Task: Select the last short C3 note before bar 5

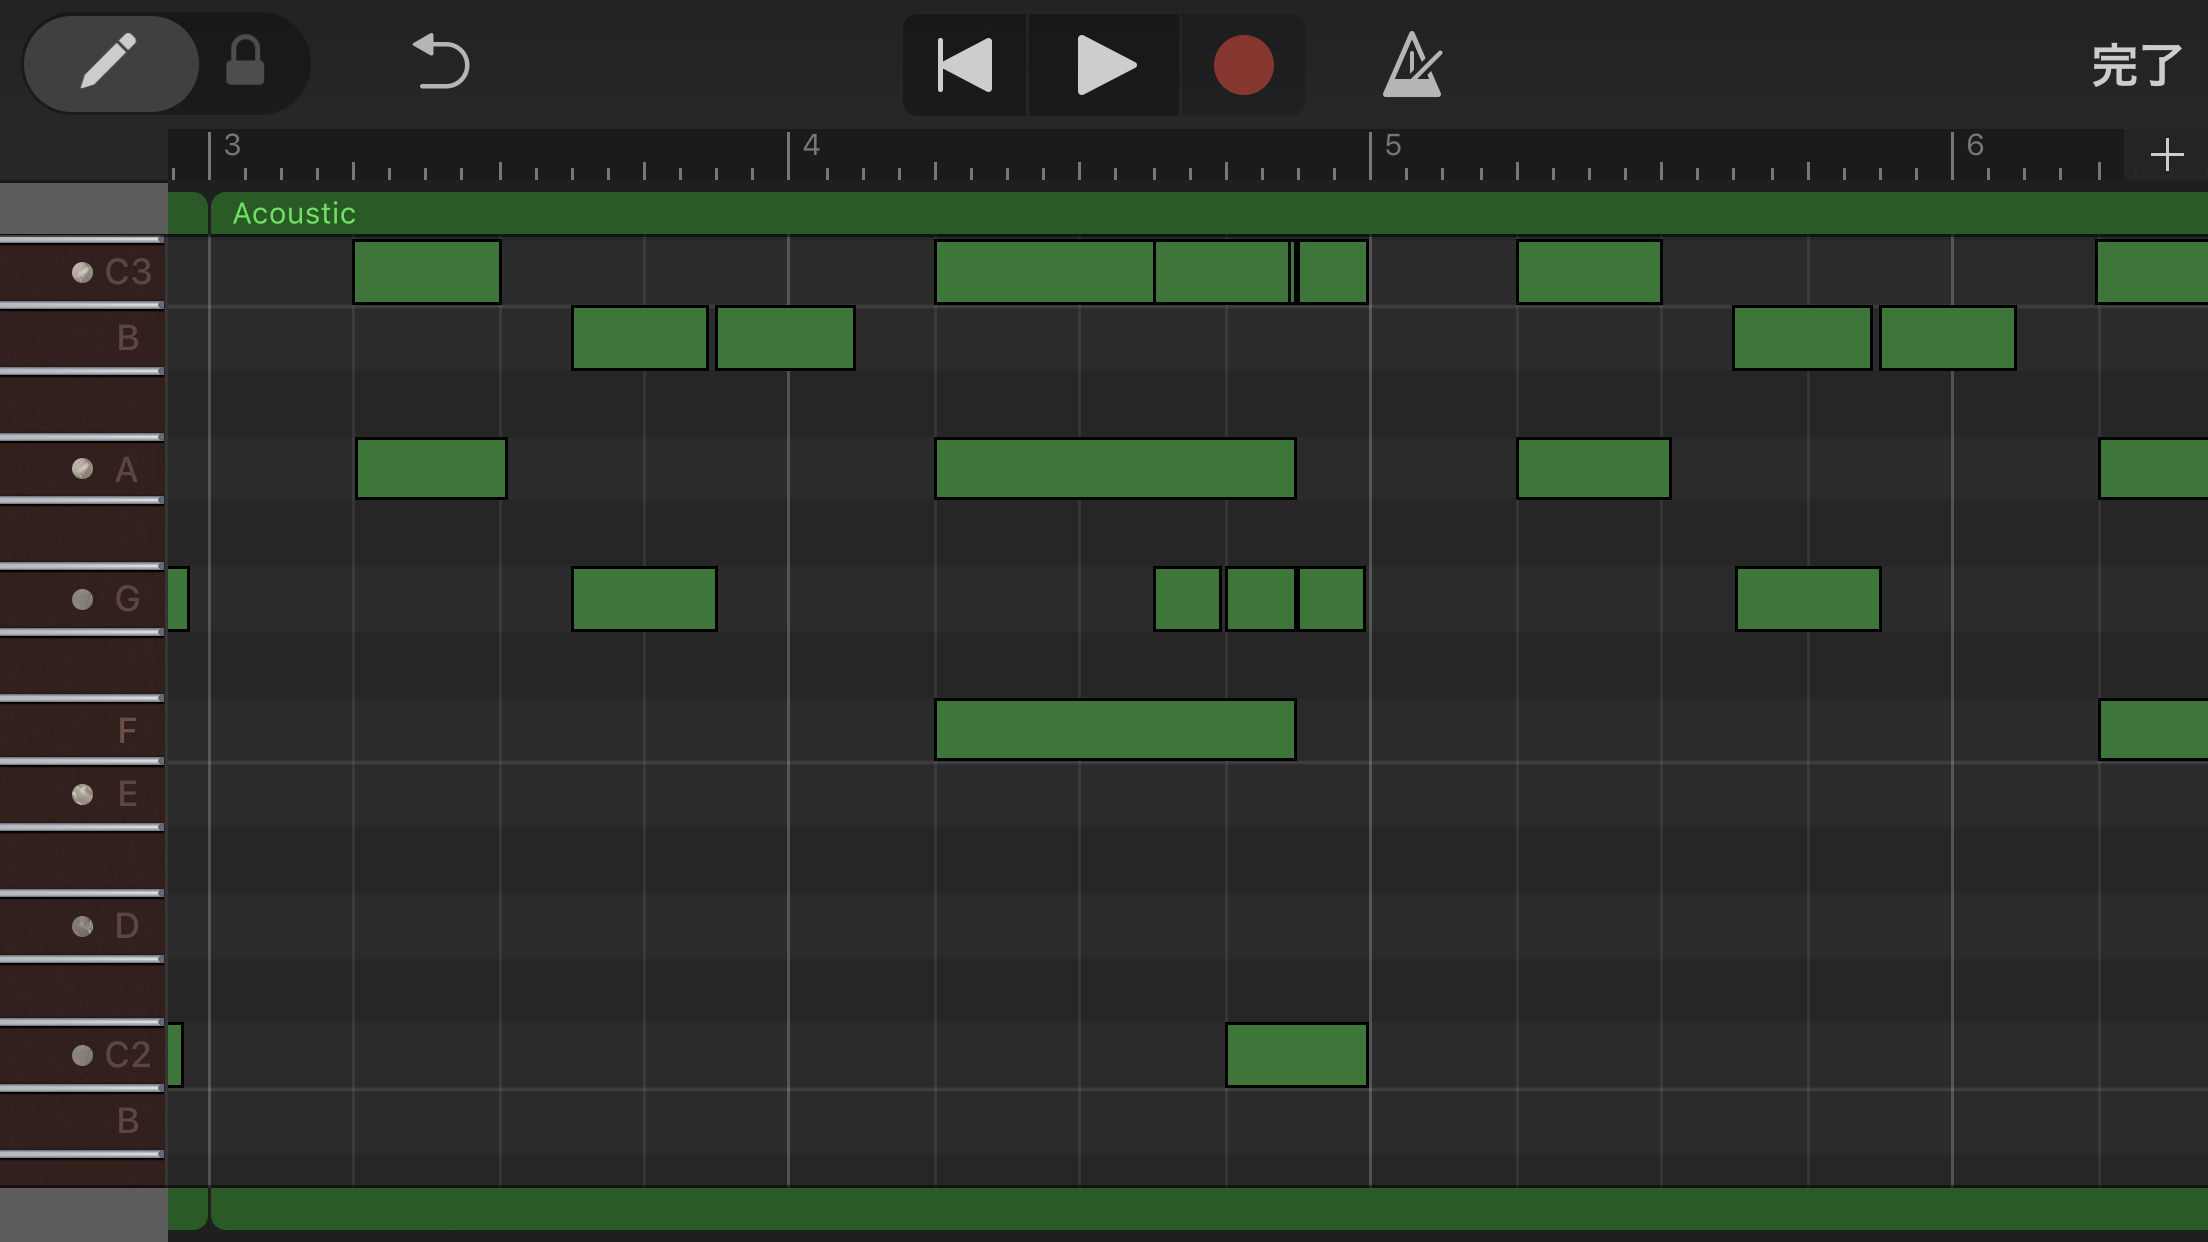Action: (x=1333, y=272)
